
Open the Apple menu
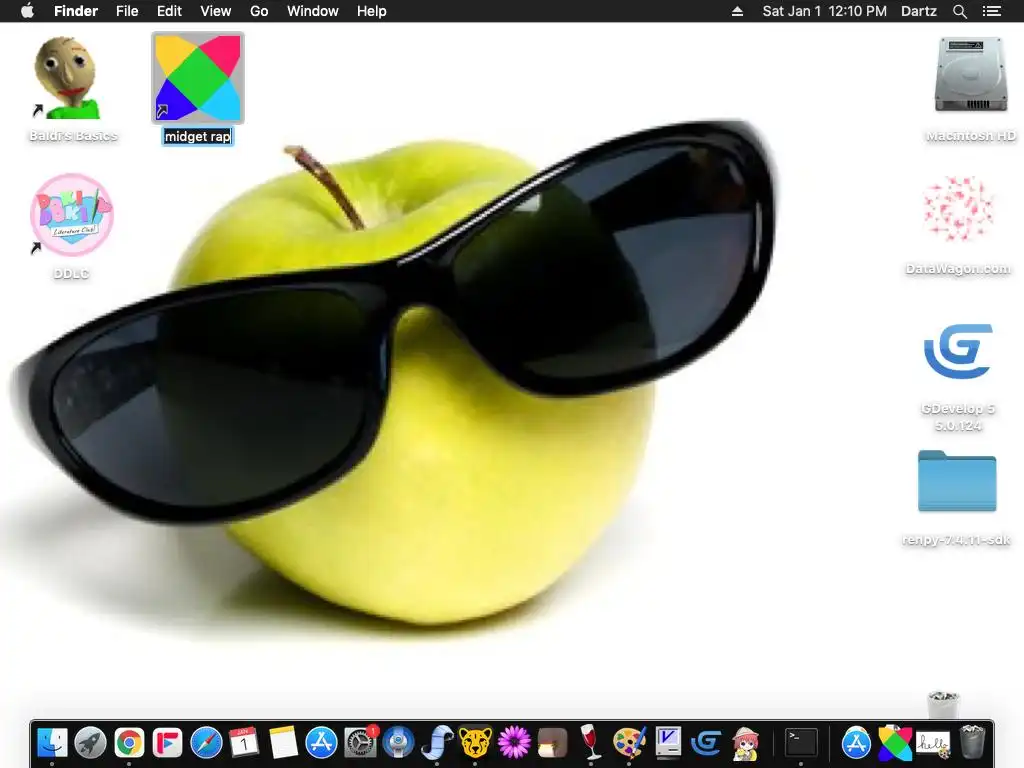(27, 11)
